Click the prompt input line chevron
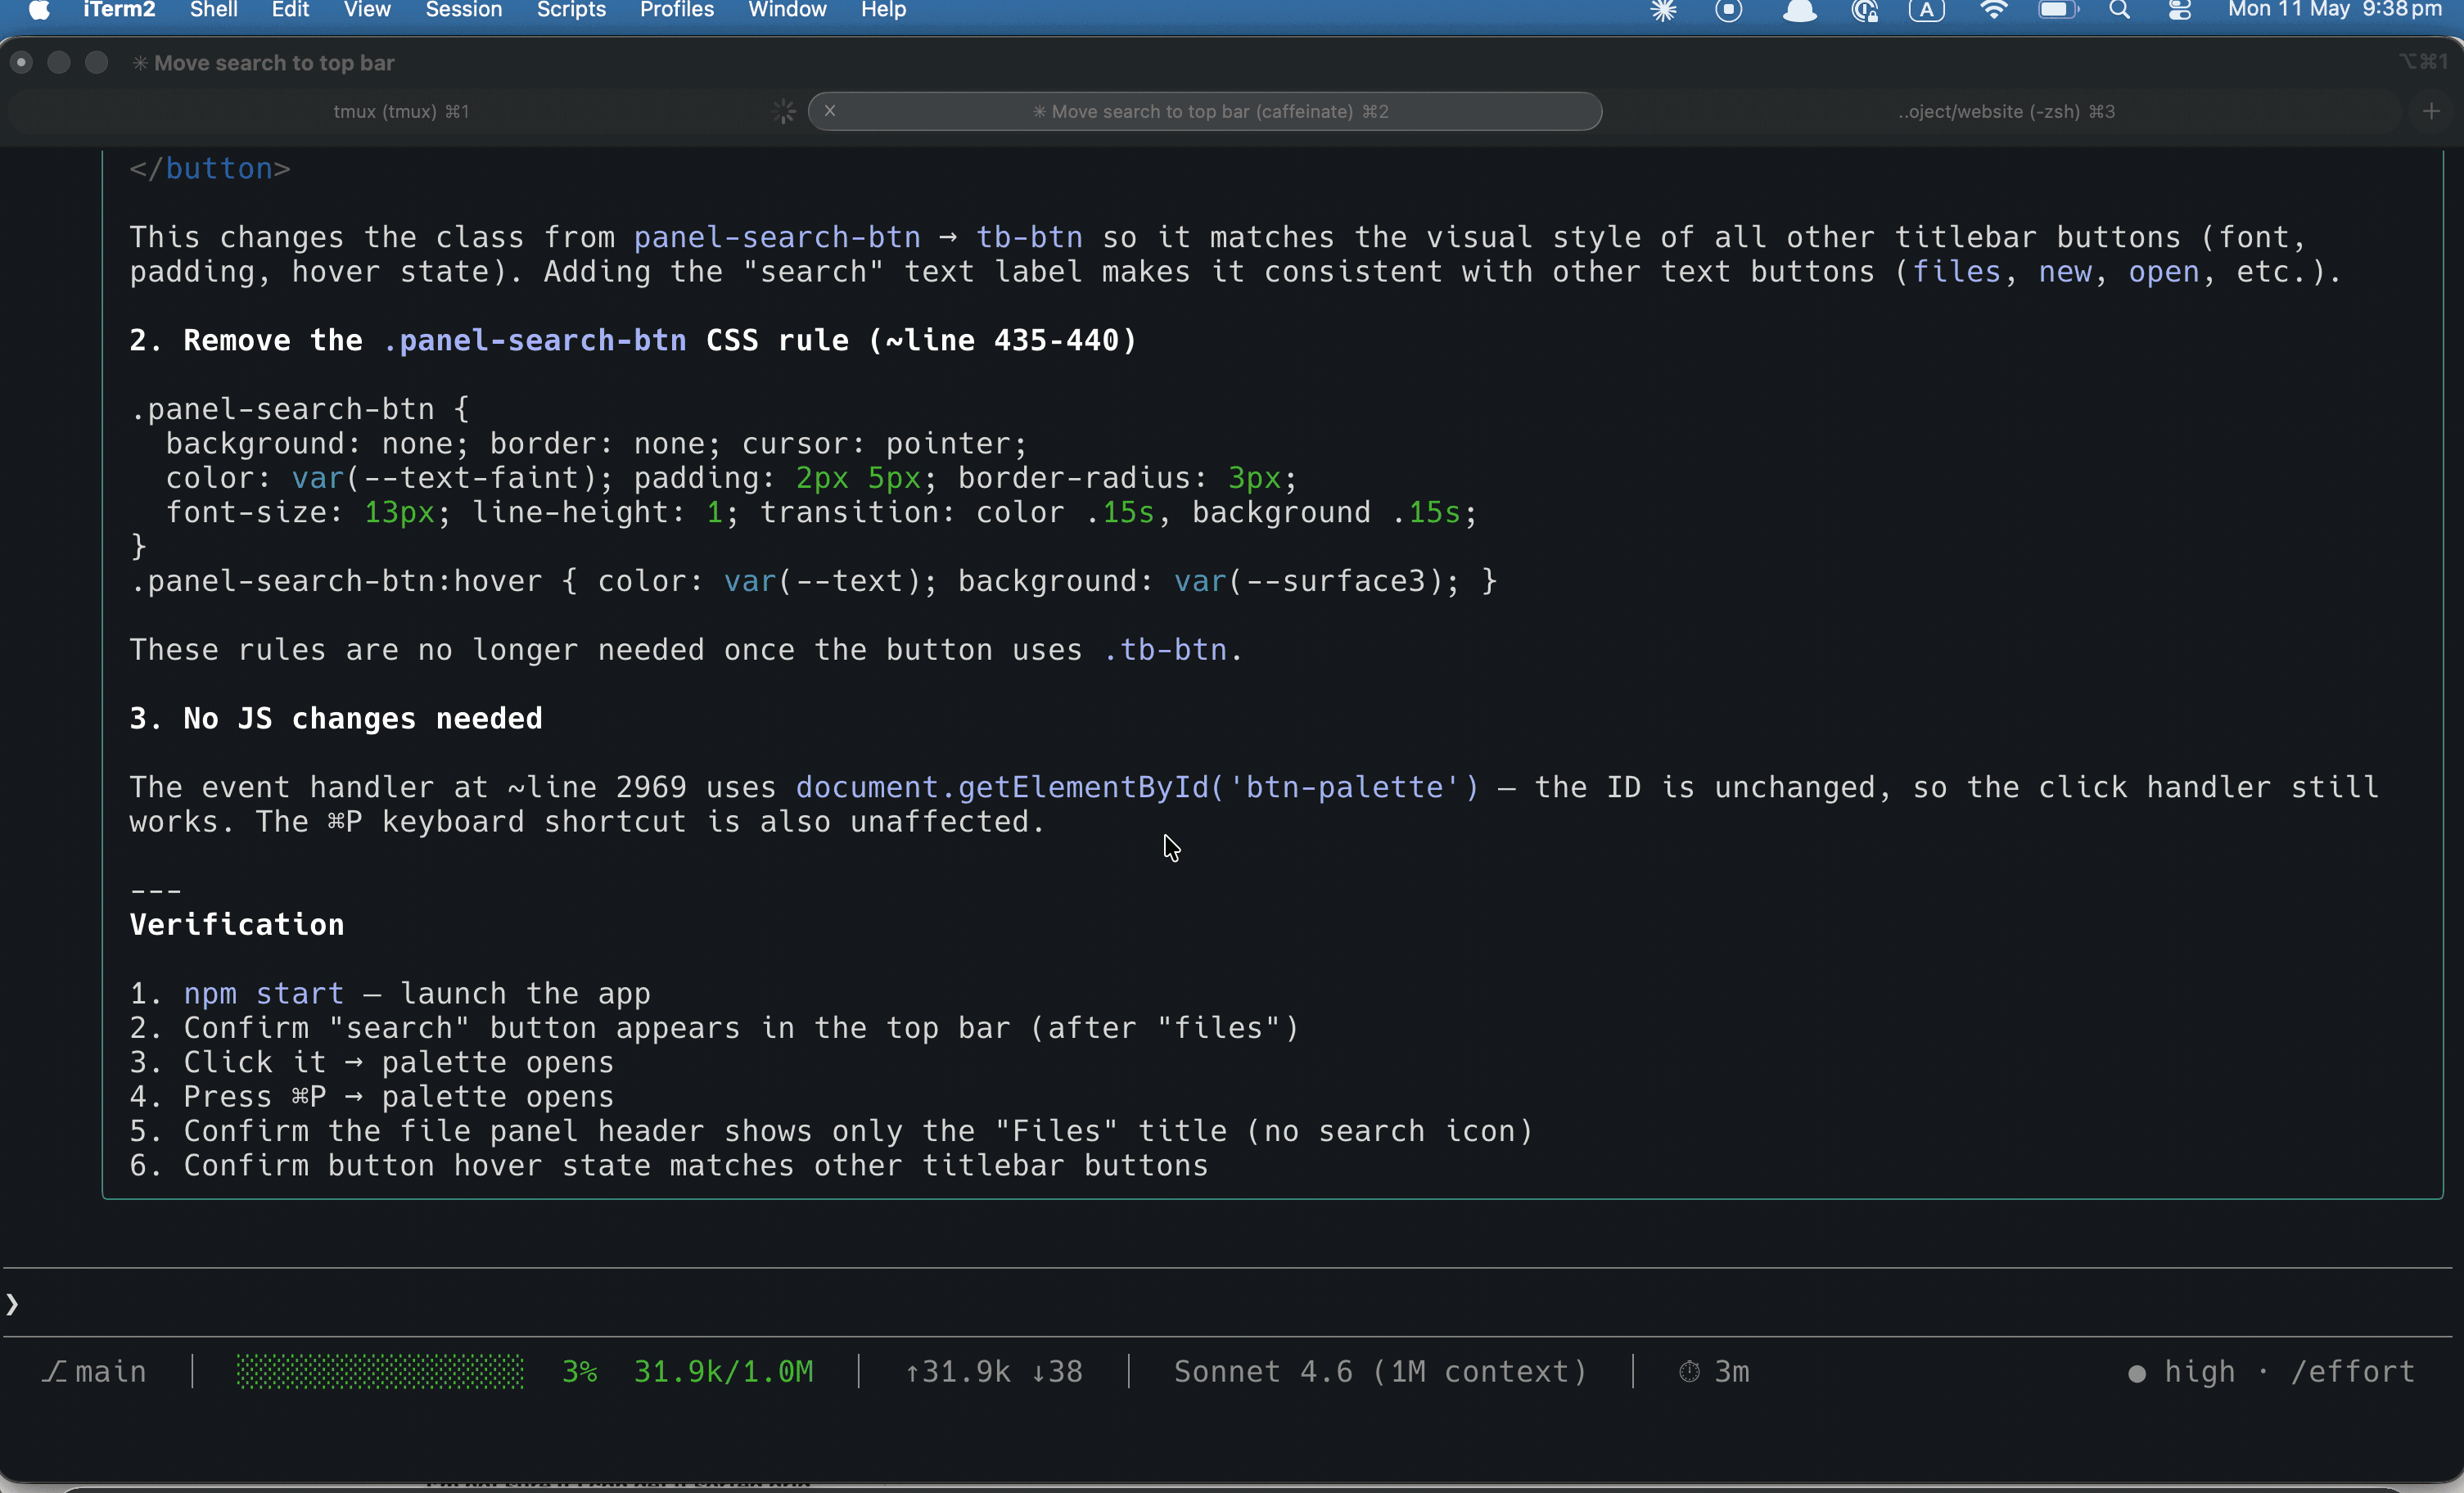The width and height of the screenshot is (2464, 1493). tap(12, 1304)
